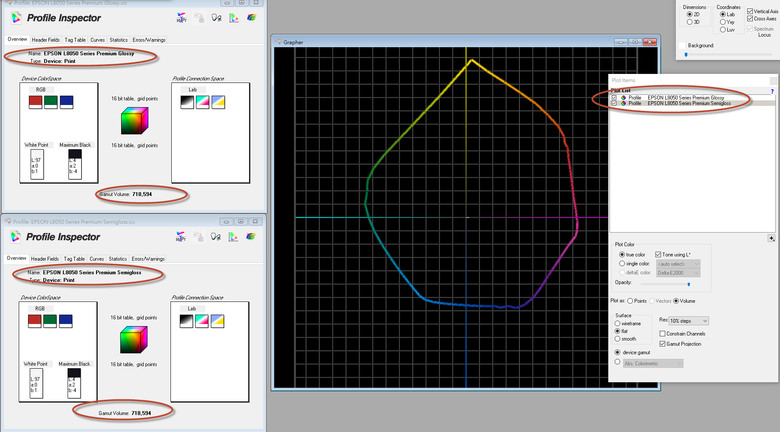Click the Profile Inspector logo in the Semigloss window
The width and height of the screenshot is (780, 432).
tap(16, 237)
